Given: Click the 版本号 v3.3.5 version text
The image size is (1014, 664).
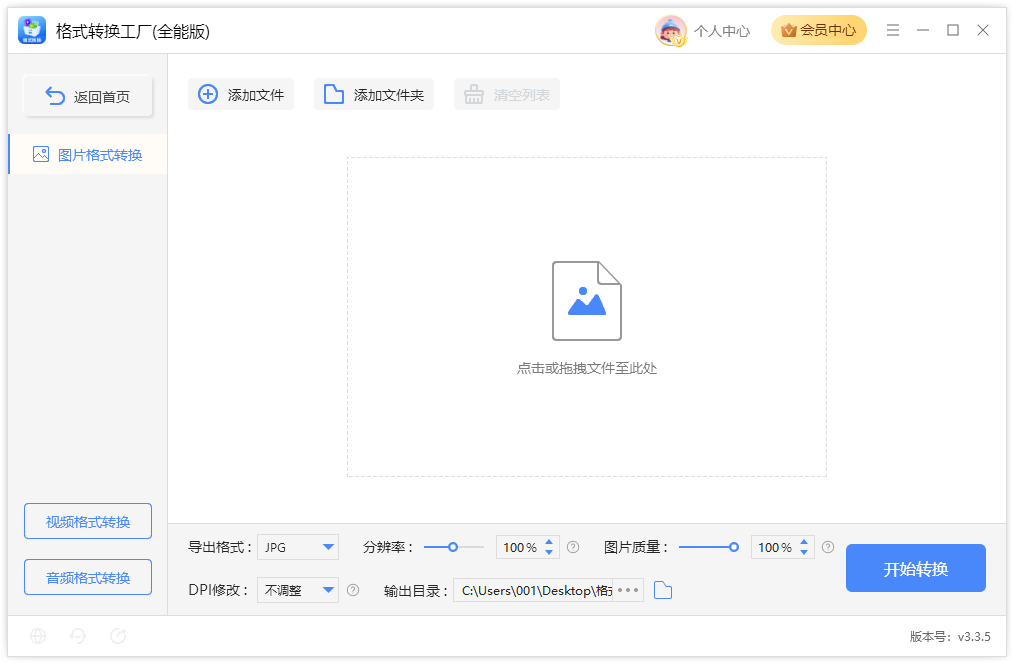Looking at the screenshot, I should tap(950, 637).
